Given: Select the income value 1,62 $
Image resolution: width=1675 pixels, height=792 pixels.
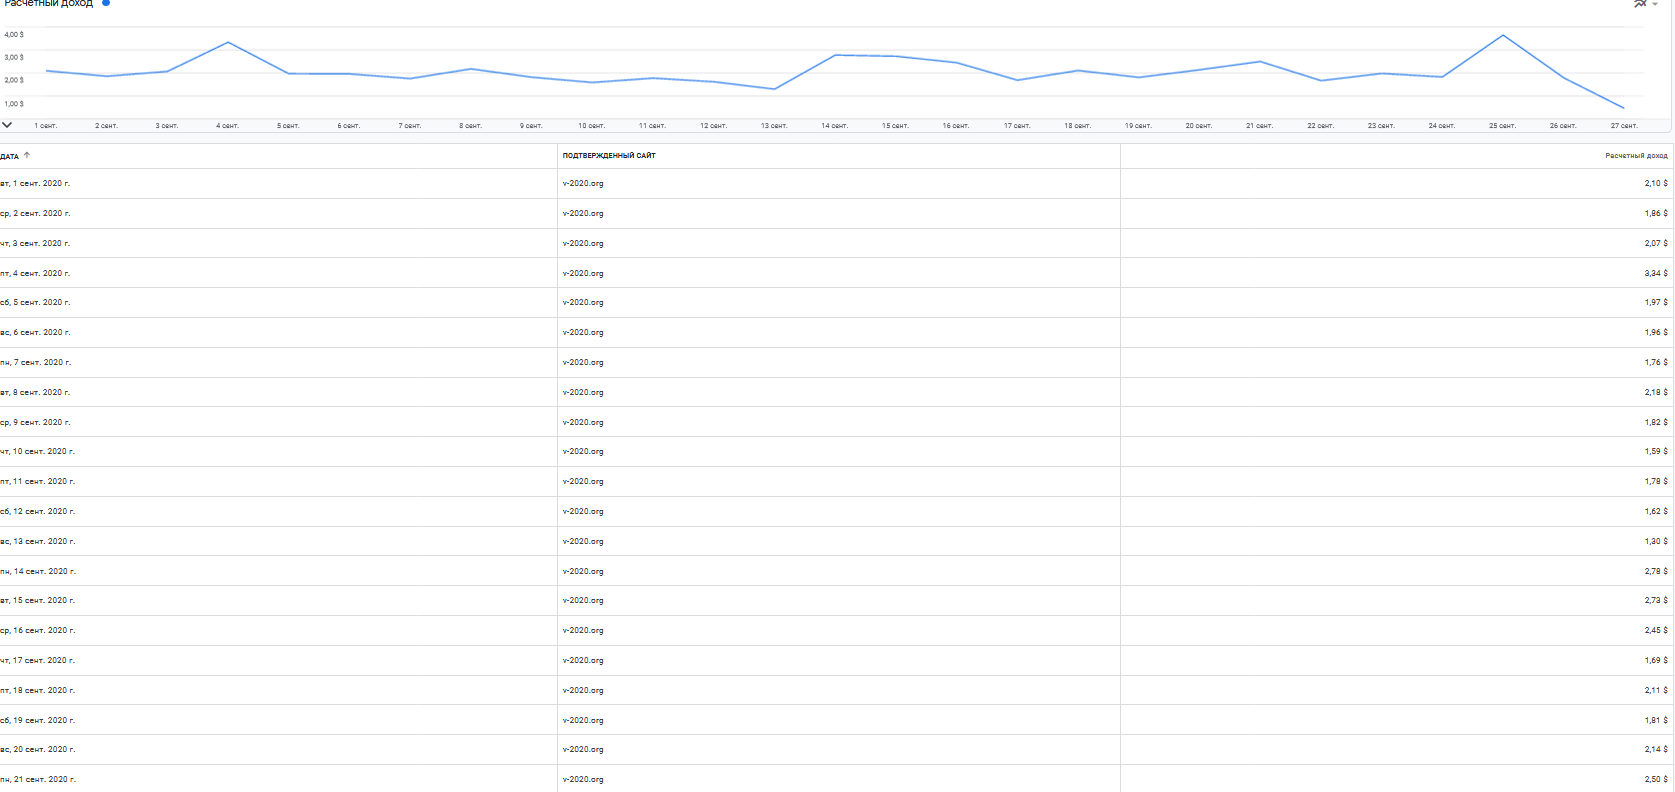Looking at the screenshot, I should pyautogui.click(x=1656, y=512).
